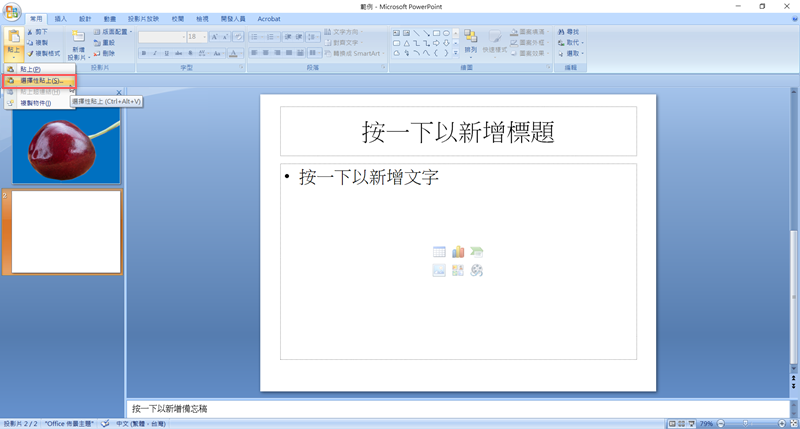
Task: Click the Insert Media Clip icon in the placeholder
Action: point(477,270)
